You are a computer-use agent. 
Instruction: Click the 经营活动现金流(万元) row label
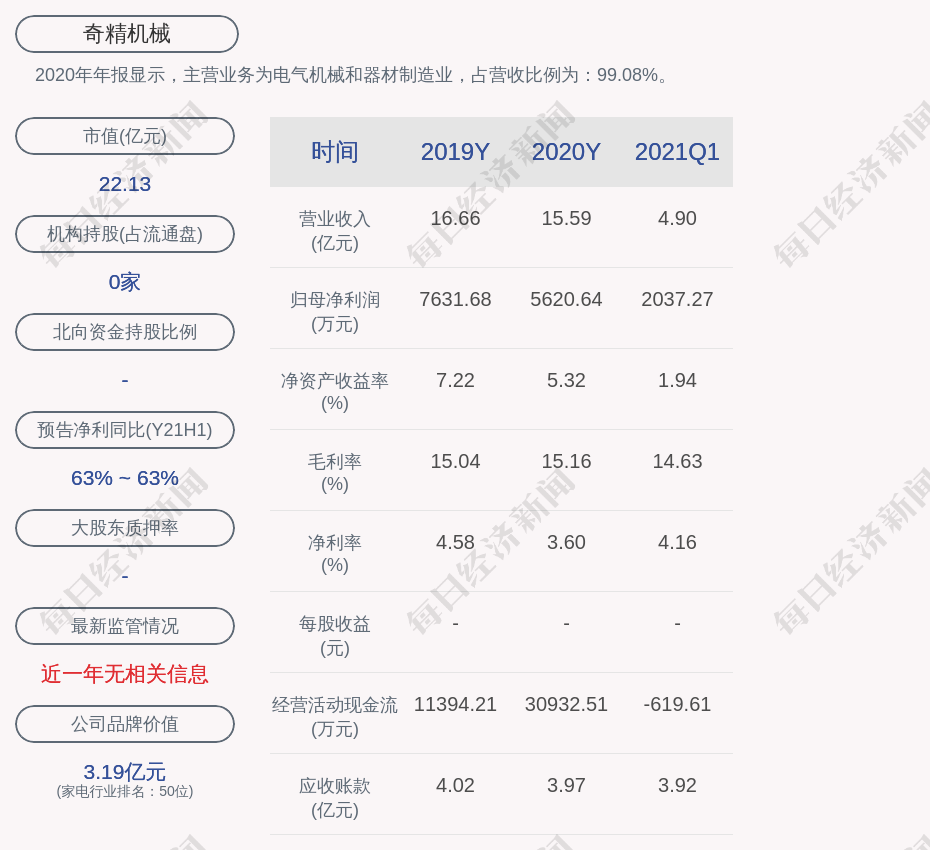(335, 717)
